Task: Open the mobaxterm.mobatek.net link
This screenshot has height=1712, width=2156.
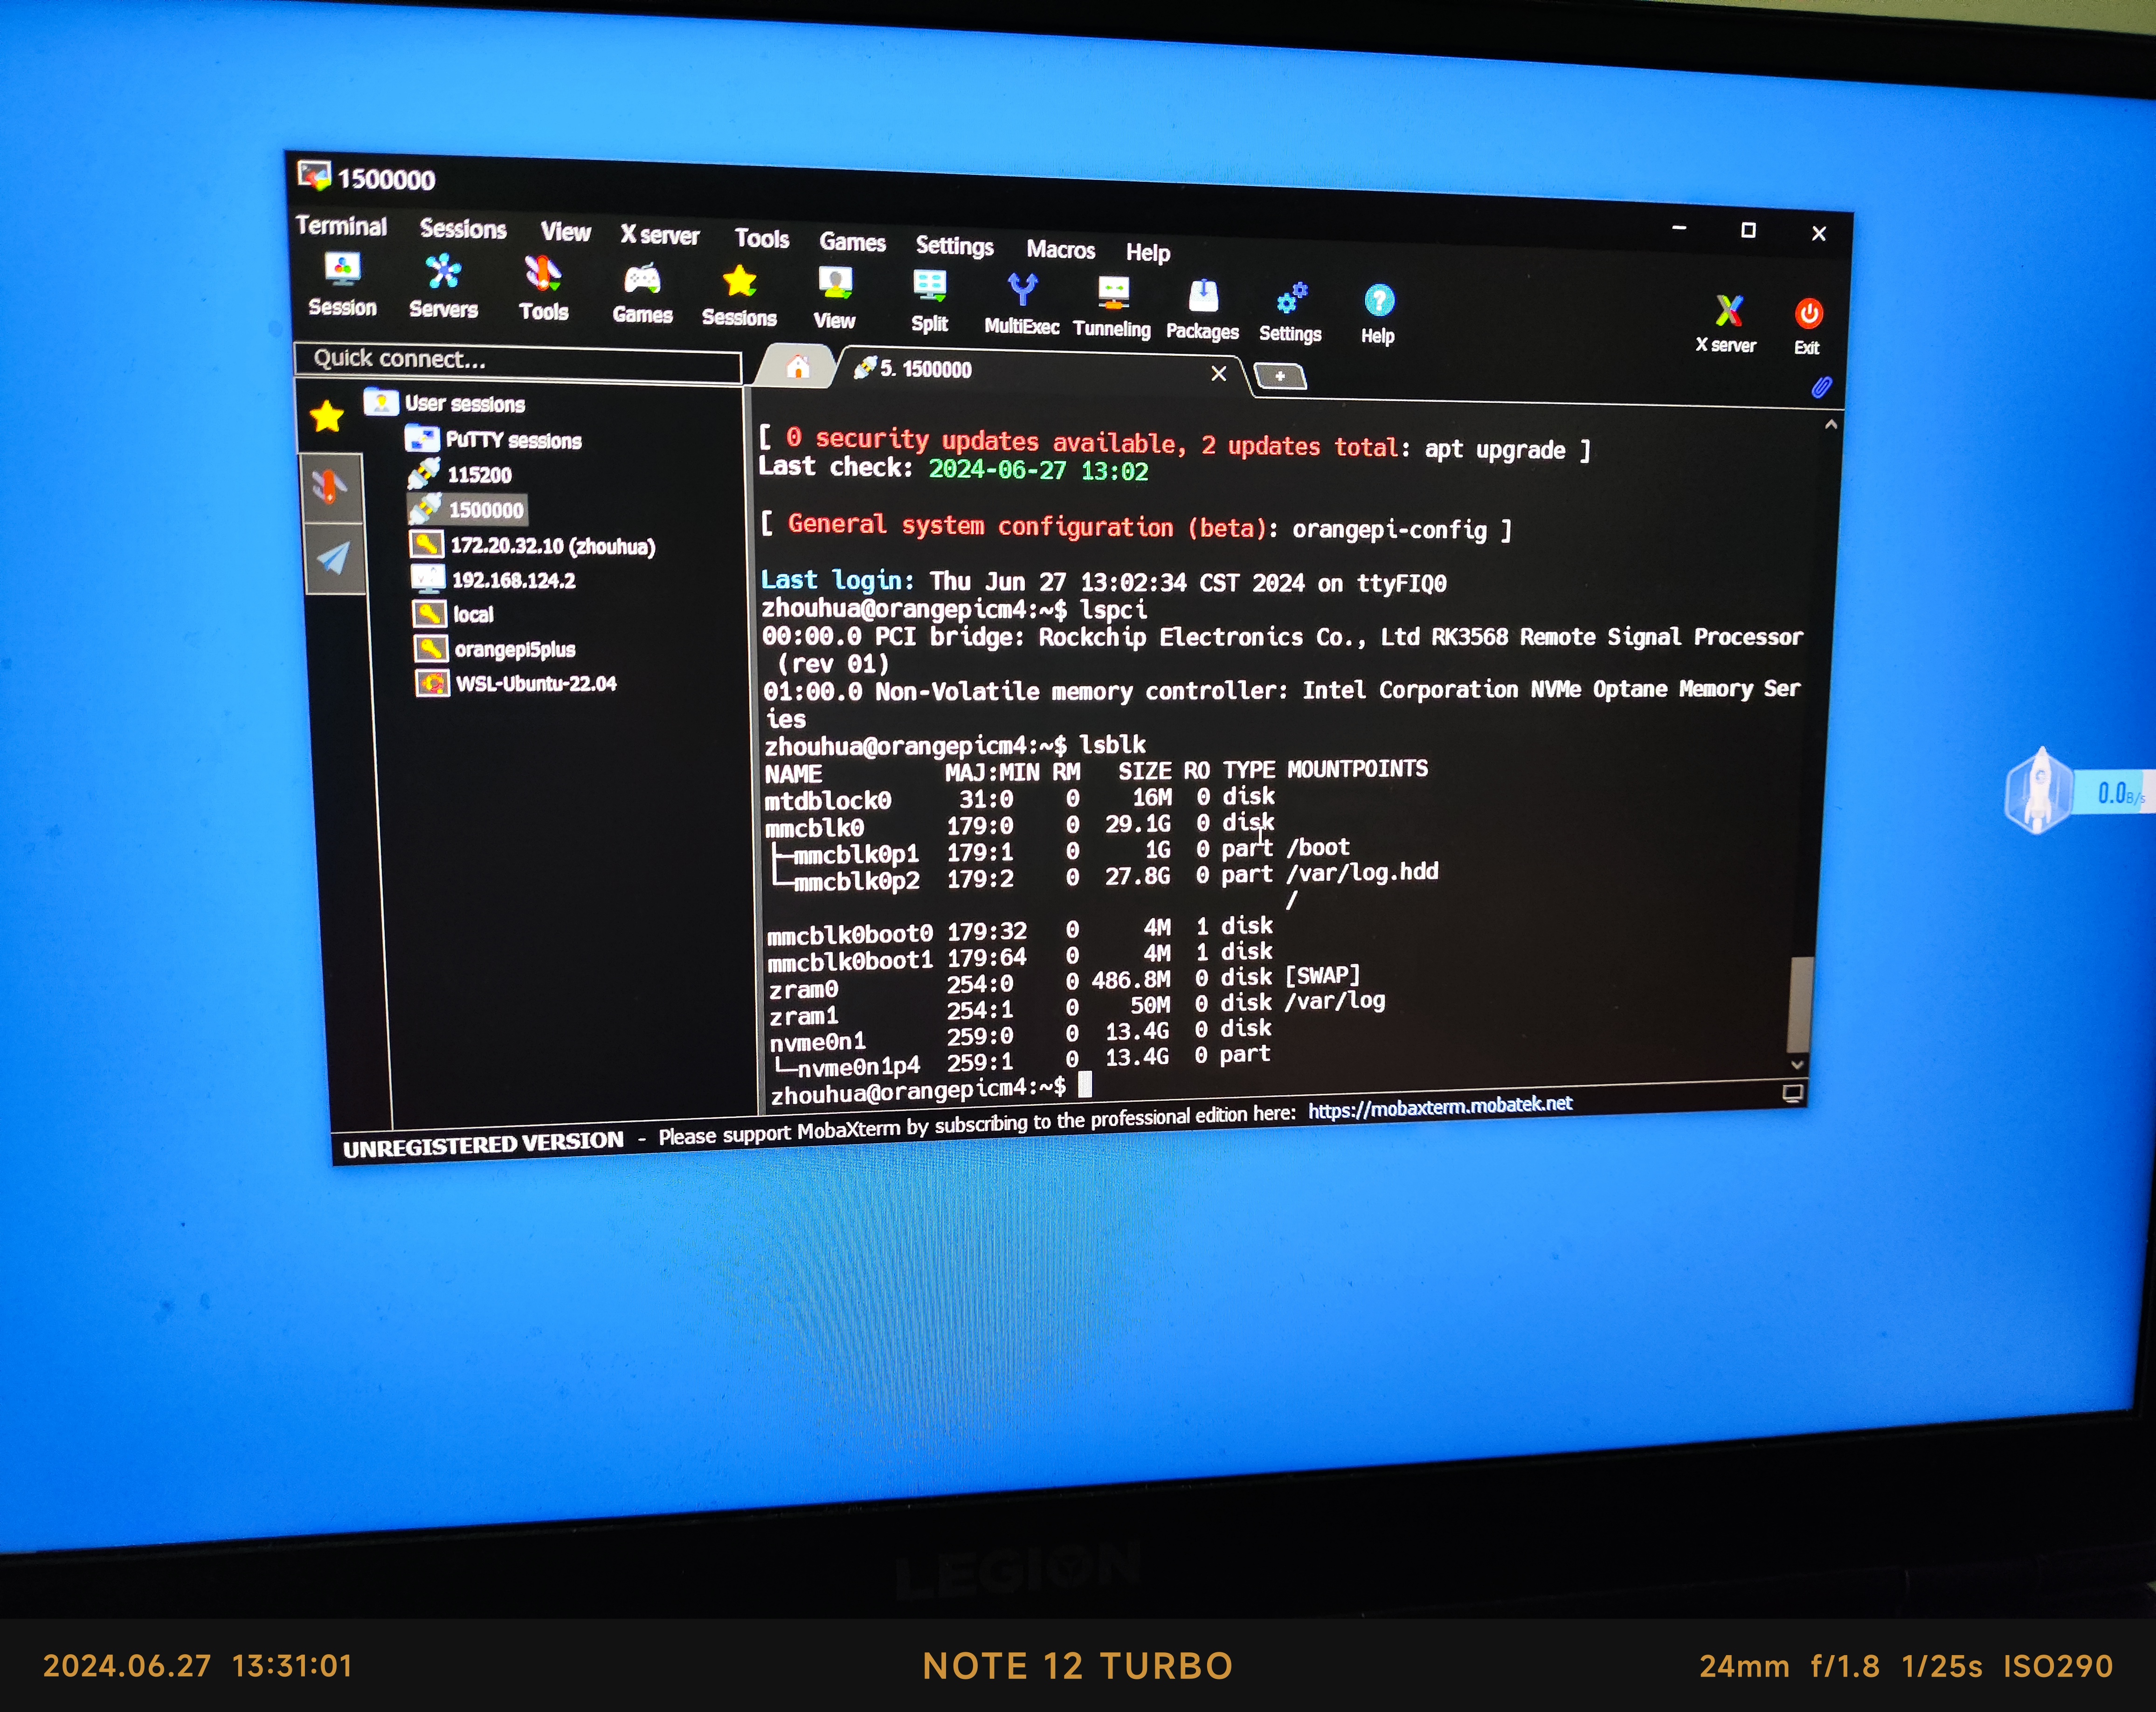Action: [1440, 1106]
